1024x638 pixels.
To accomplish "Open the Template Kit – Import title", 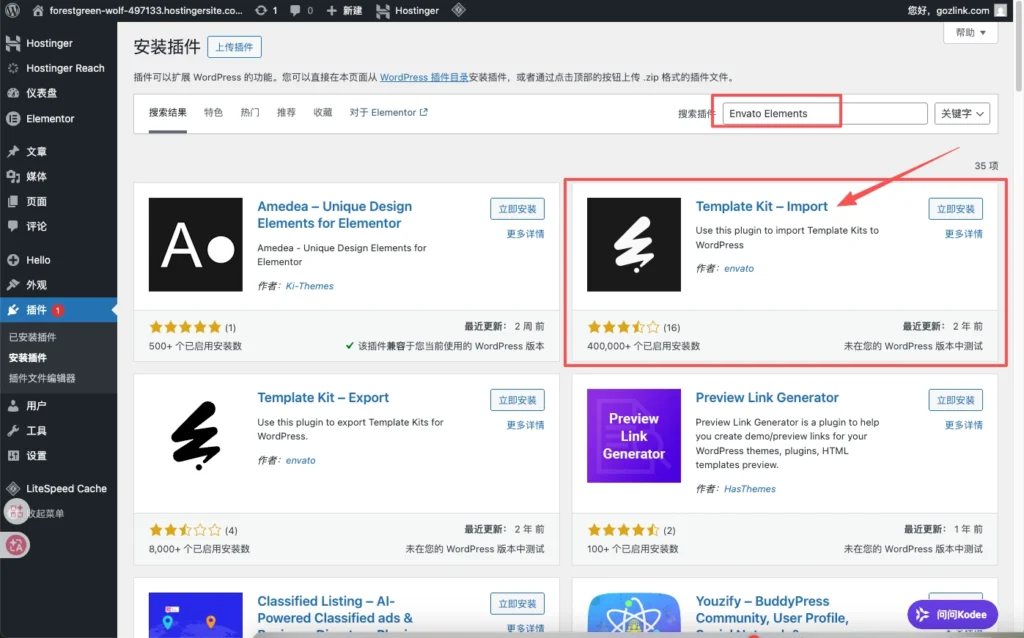I will tap(761, 206).
